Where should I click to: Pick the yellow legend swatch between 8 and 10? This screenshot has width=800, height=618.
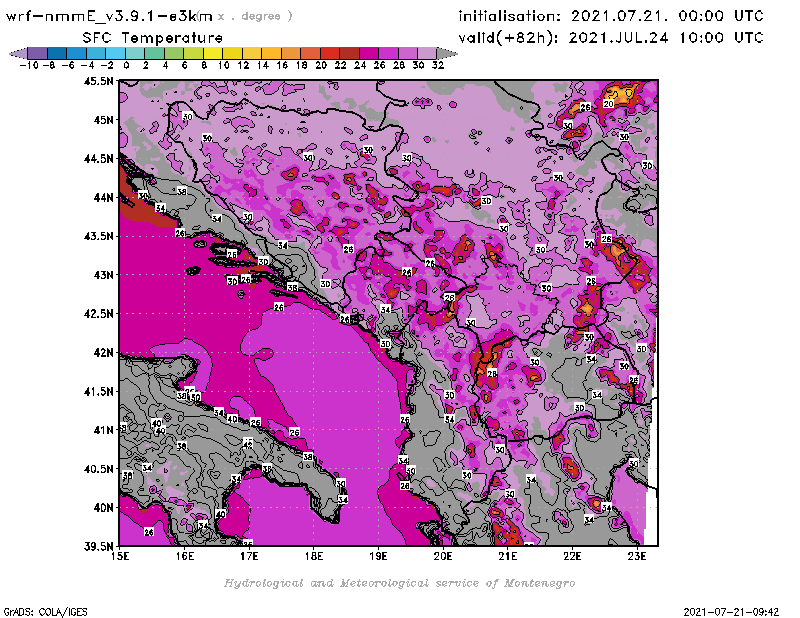pyautogui.click(x=213, y=54)
